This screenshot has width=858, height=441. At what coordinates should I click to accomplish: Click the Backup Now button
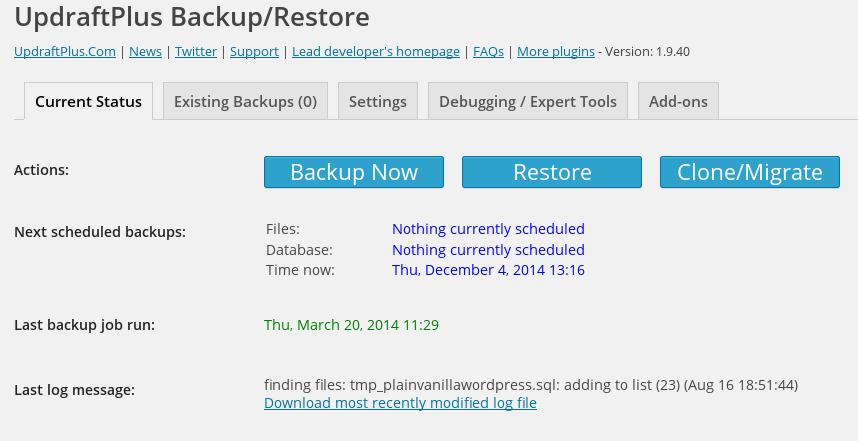coord(354,172)
